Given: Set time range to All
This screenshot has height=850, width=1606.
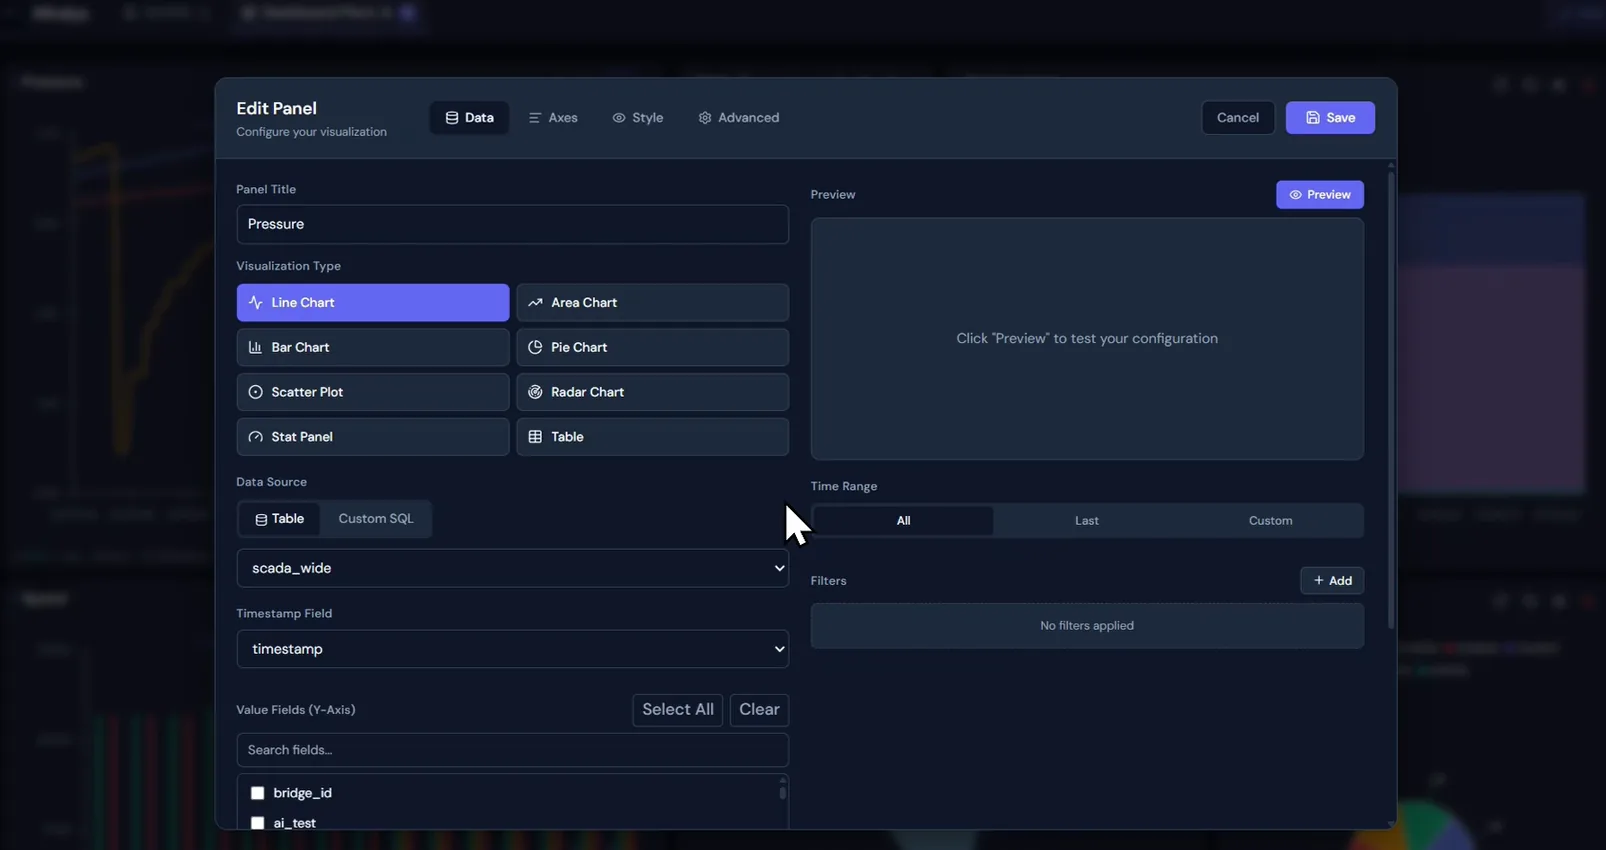Looking at the screenshot, I should (903, 521).
